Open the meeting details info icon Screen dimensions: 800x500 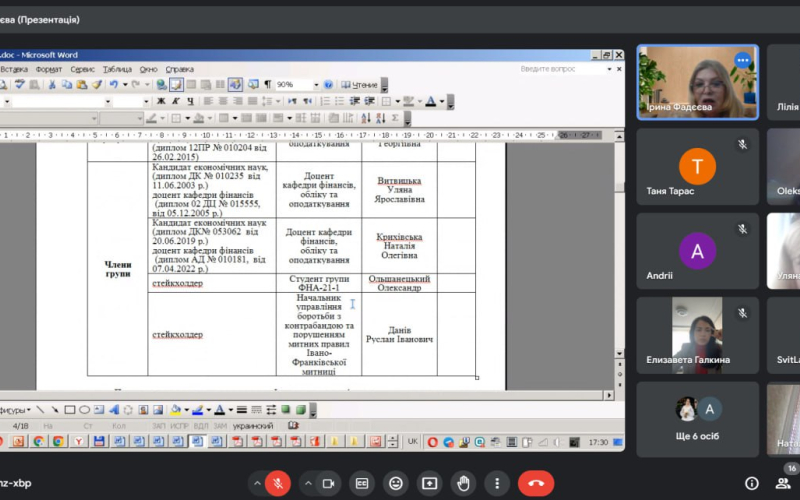[751, 483]
